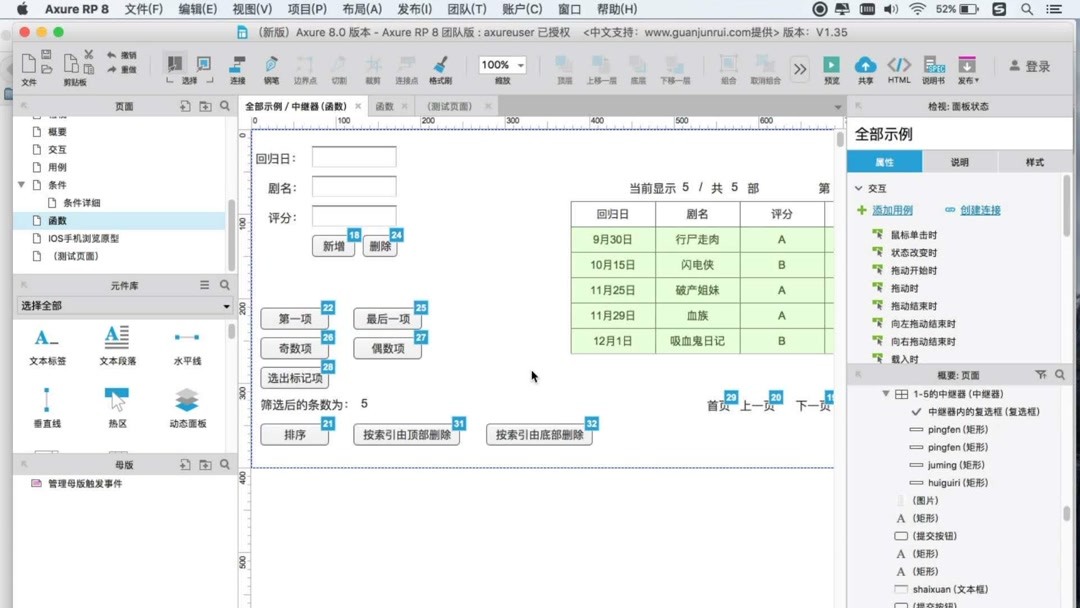1080x608 pixels.
Task: Collapse the 1-5的中继器 tree node
Action: tap(886, 393)
